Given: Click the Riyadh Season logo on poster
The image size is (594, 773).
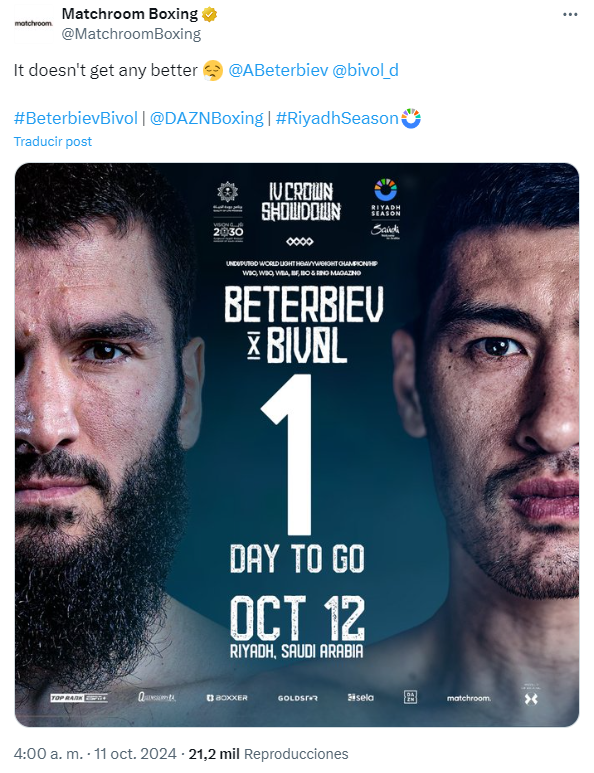Looking at the screenshot, I should [385, 198].
